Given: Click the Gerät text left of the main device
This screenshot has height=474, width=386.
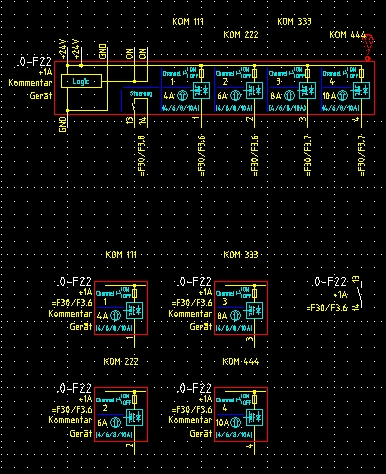Looking at the screenshot, I should pos(41,96).
